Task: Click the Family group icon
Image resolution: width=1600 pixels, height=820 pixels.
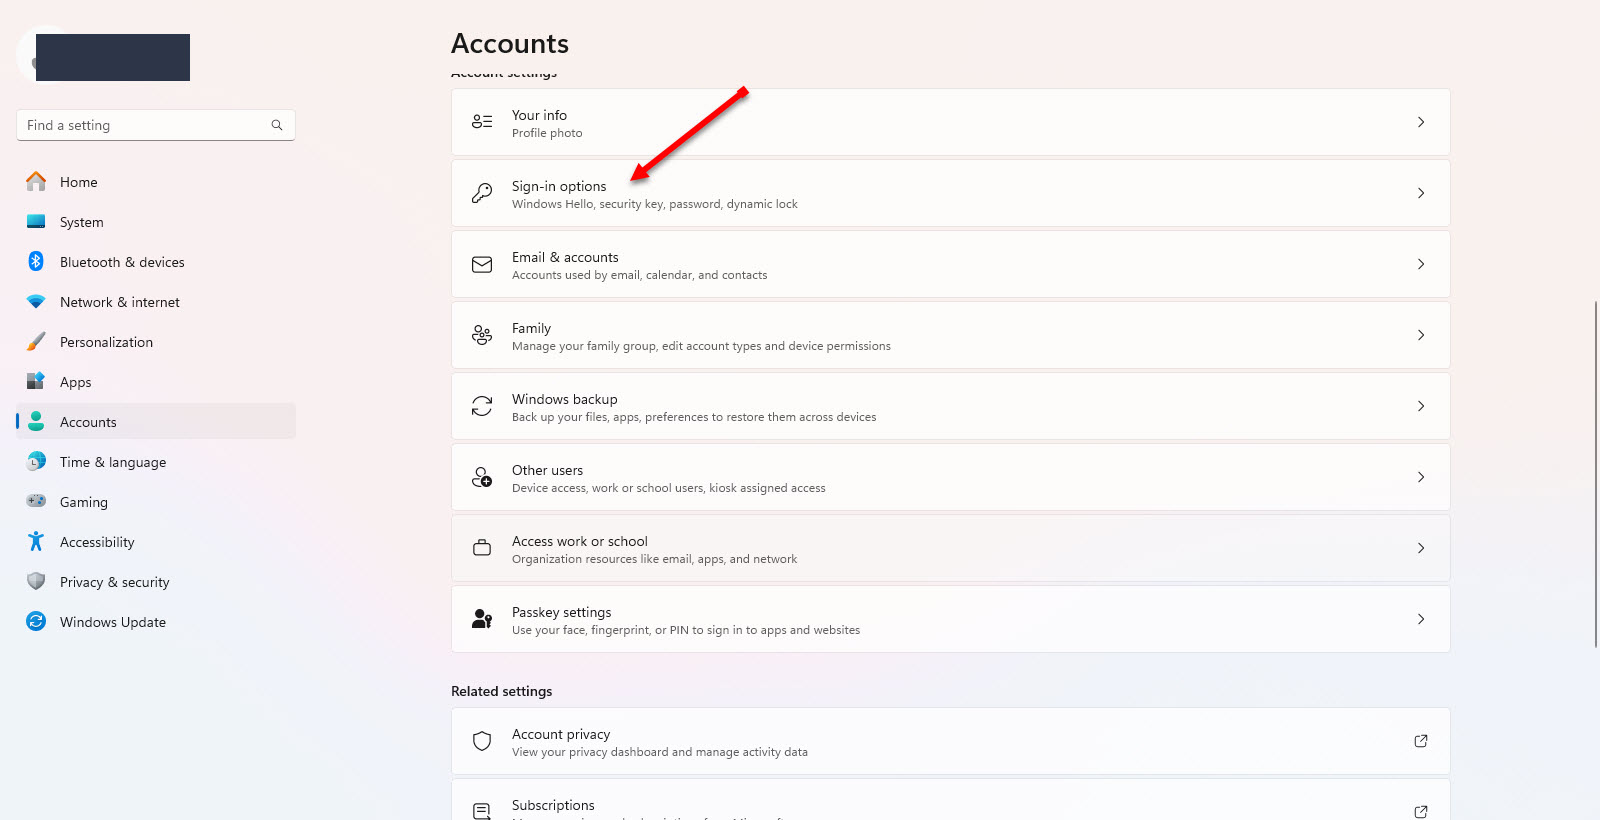Action: pos(482,335)
